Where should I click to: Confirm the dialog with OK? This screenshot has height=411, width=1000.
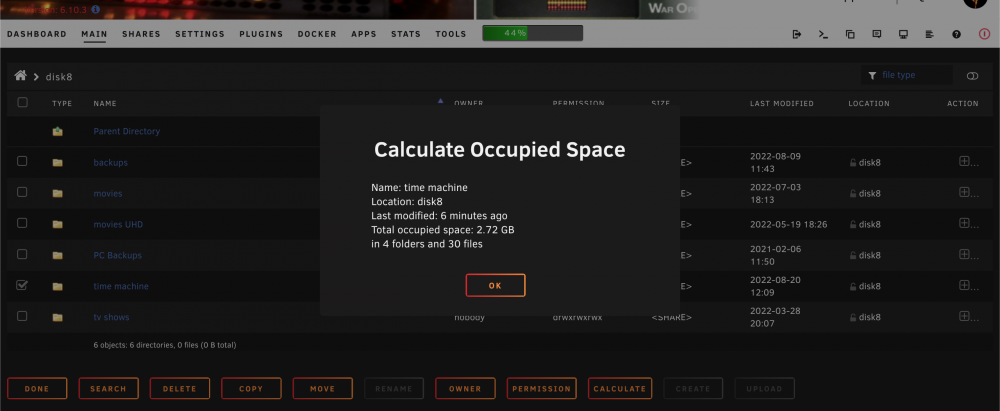coord(495,285)
